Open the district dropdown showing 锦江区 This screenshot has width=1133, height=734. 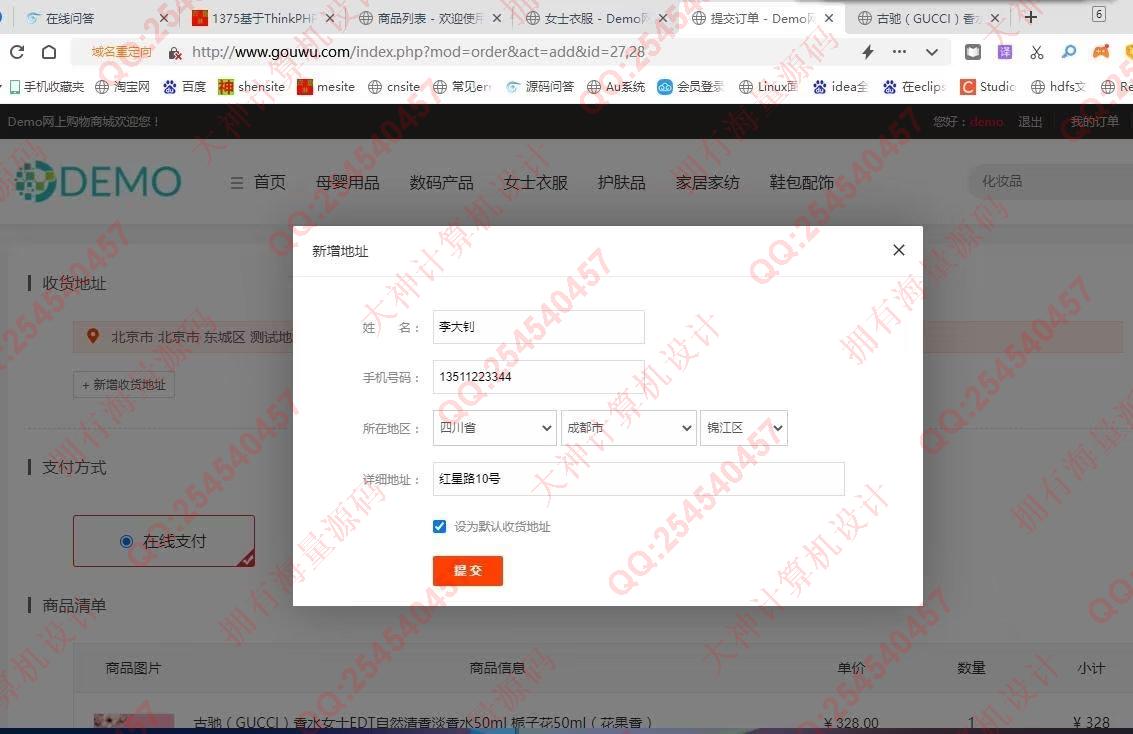(x=744, y=428)
